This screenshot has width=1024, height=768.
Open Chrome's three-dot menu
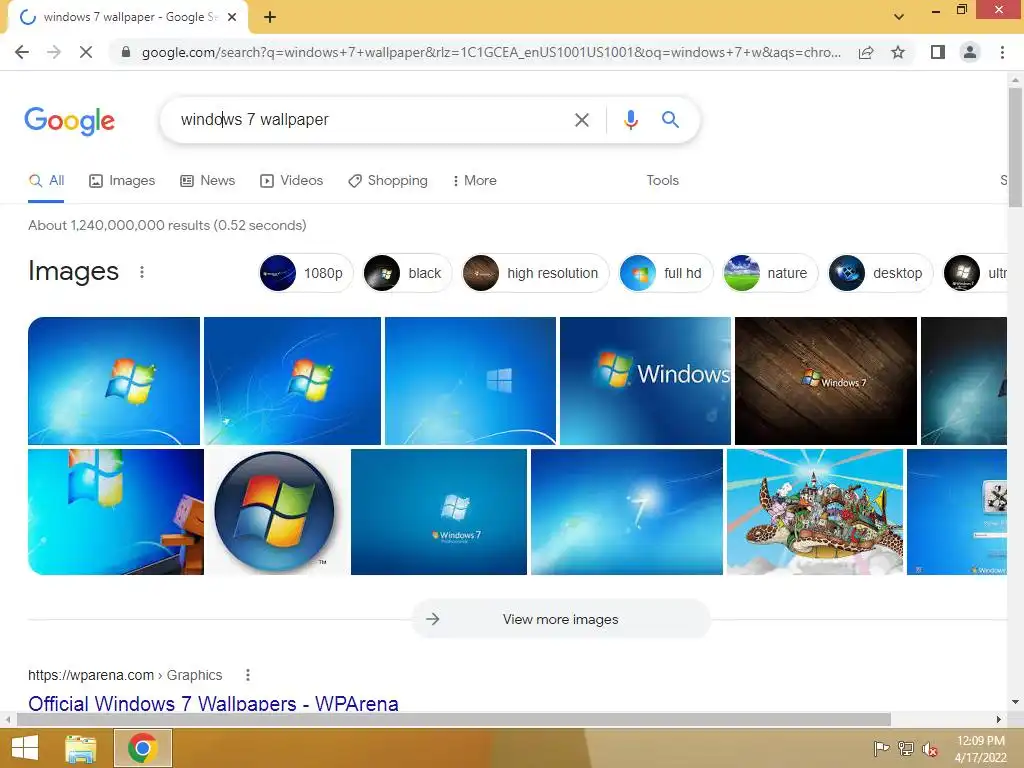[1002, 52]
